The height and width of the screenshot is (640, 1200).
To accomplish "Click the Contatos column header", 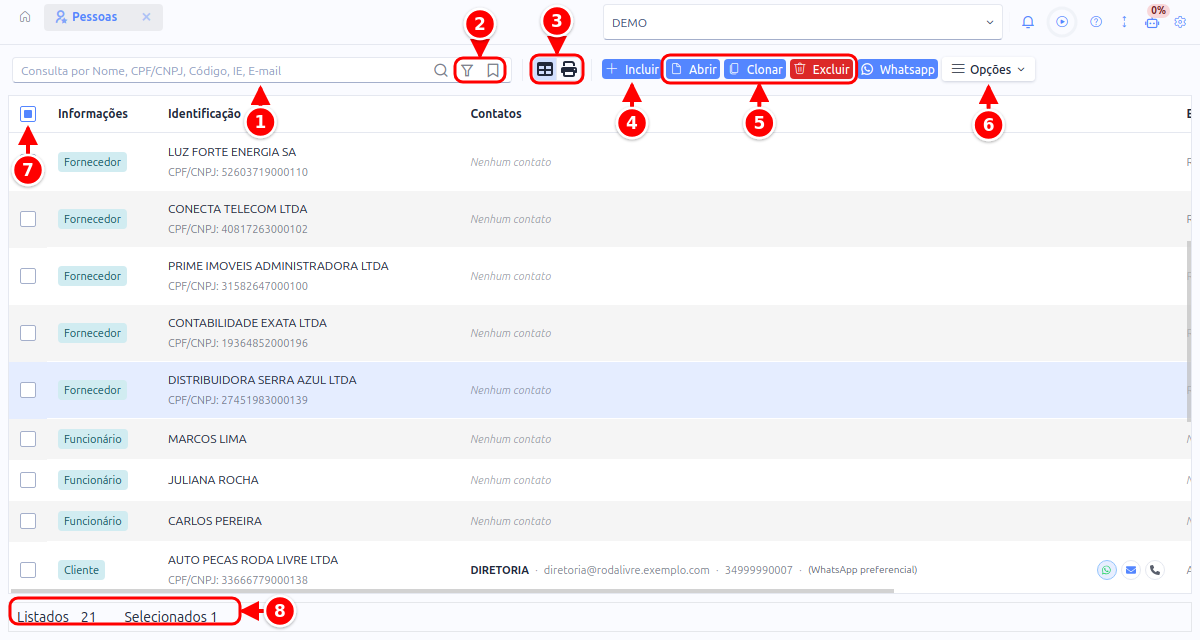I will tap(496, 114).
